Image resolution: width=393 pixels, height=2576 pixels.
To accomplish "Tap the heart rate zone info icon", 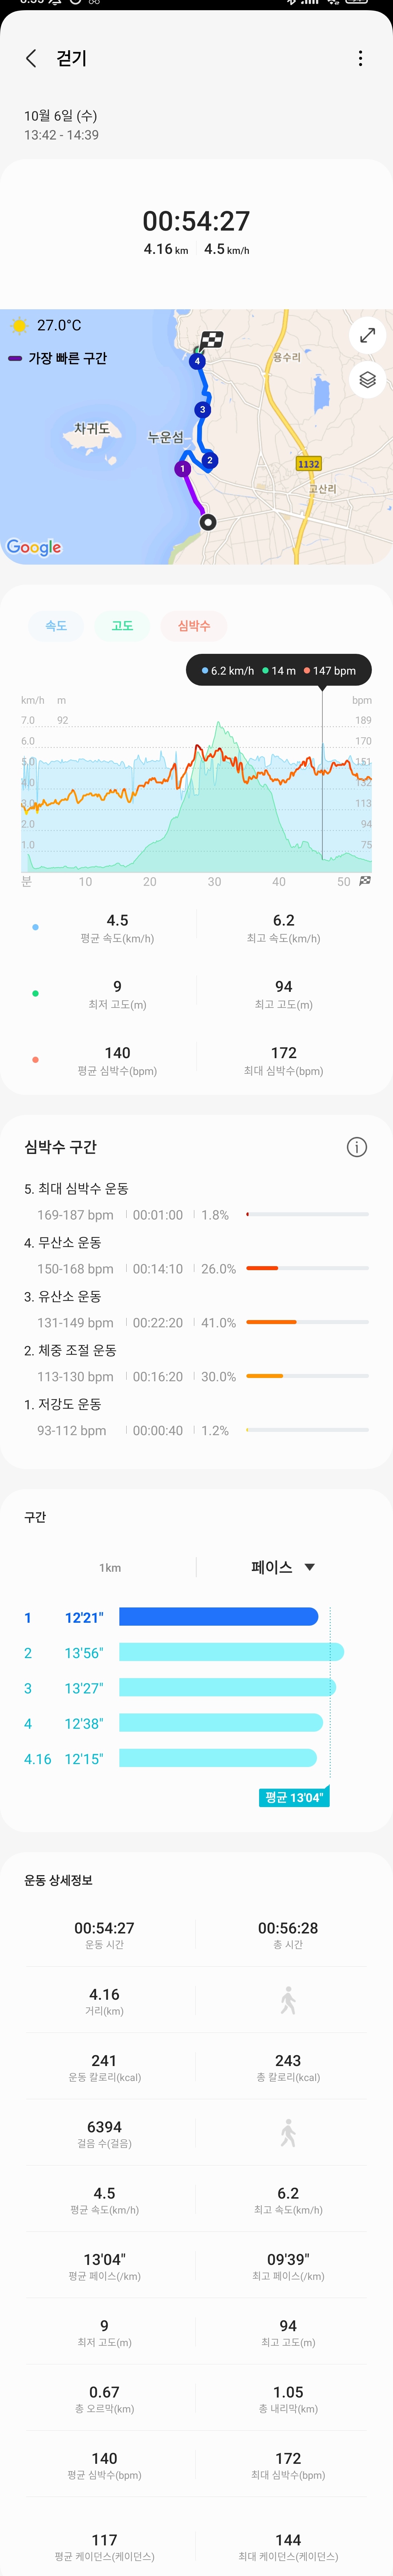I will click(x=356, y=1147).
